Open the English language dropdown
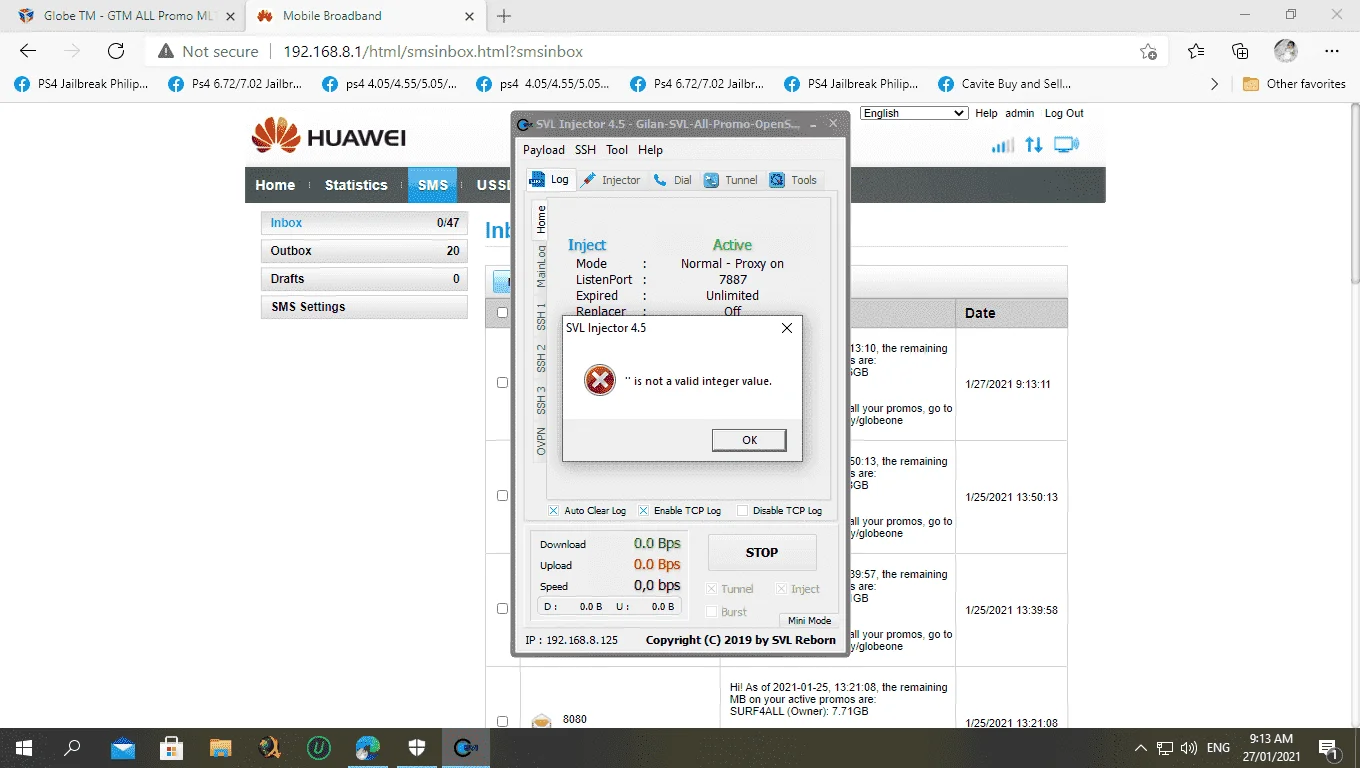Screen dimensions: 1360x768 pyautogui.click(x=914, y=113)
